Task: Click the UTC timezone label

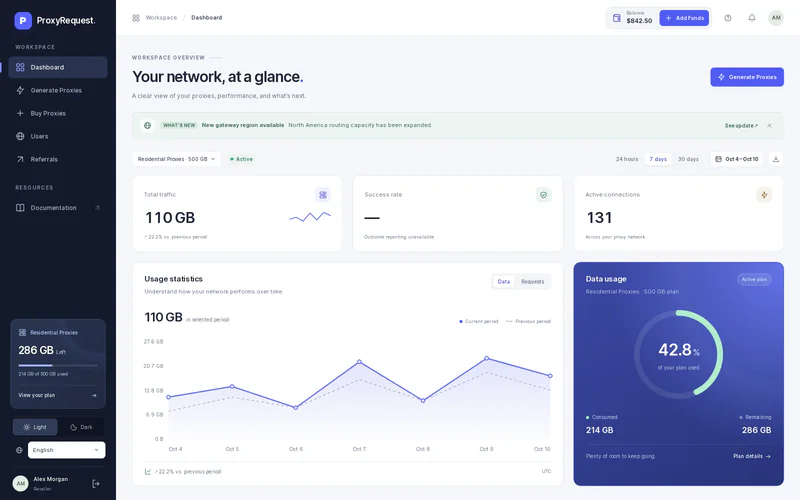Action: [x=546, y=472]
